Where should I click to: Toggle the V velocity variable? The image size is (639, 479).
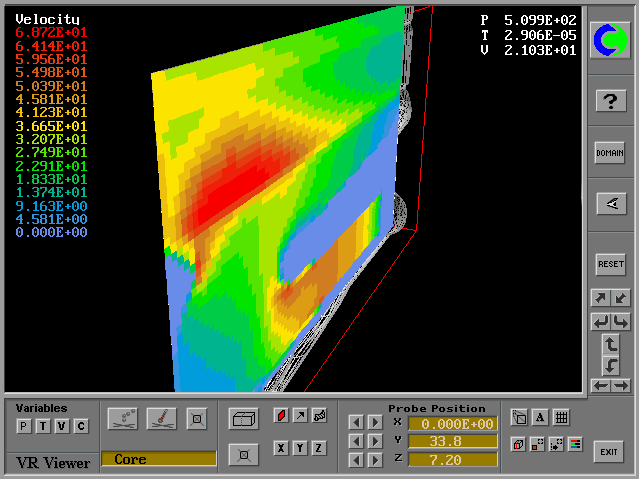click(62, 427)
